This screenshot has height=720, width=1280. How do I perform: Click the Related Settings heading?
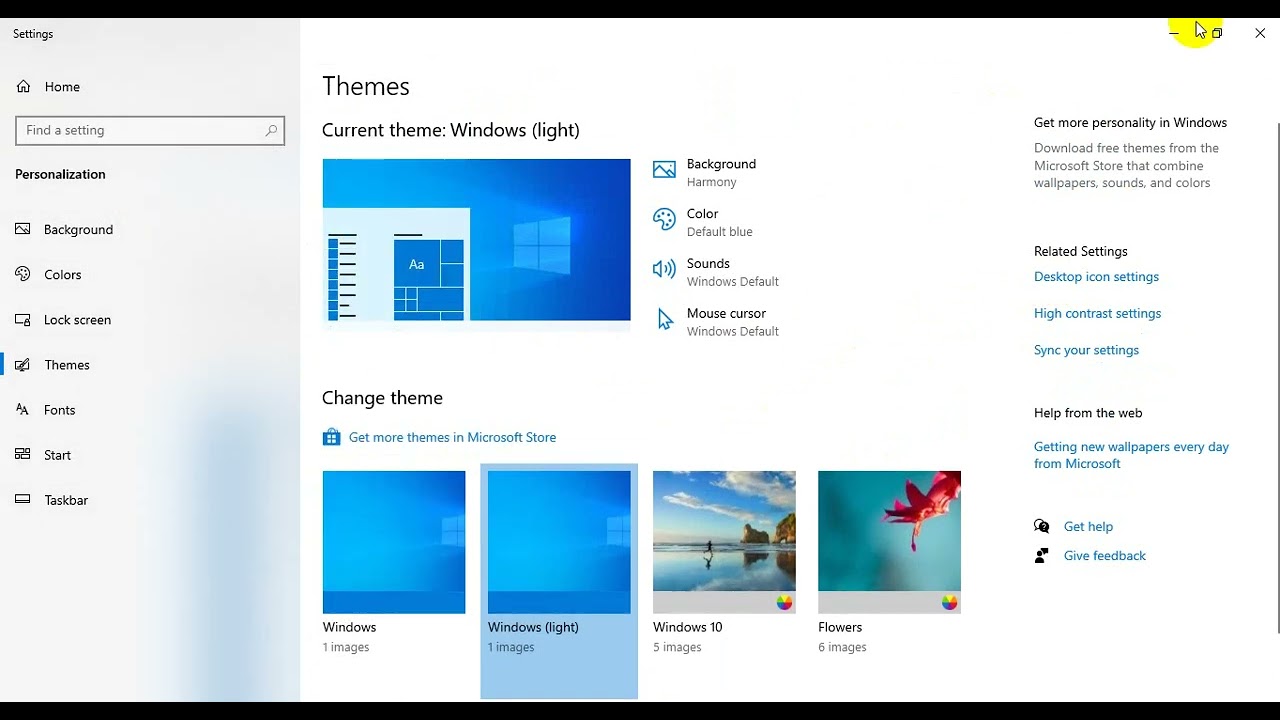pyautogui.click(x=1081, y=251)
